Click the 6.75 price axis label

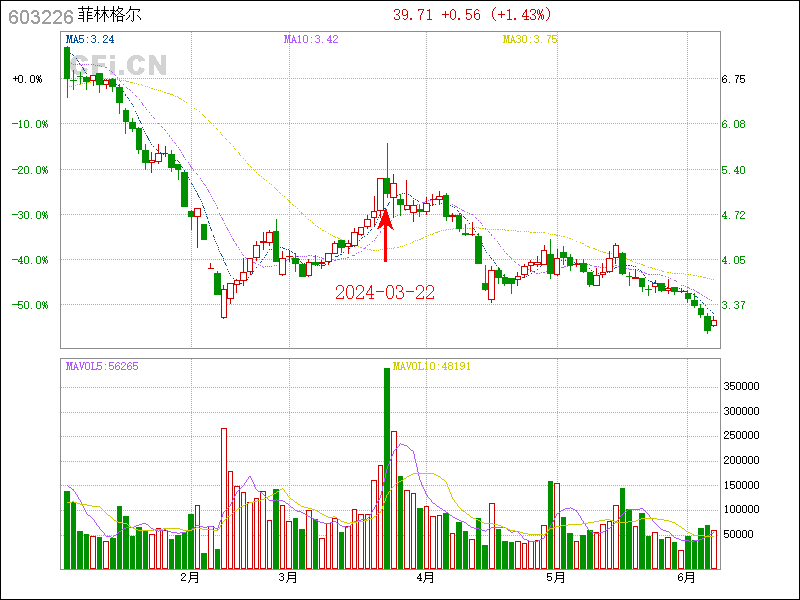(x=733, y=79)
